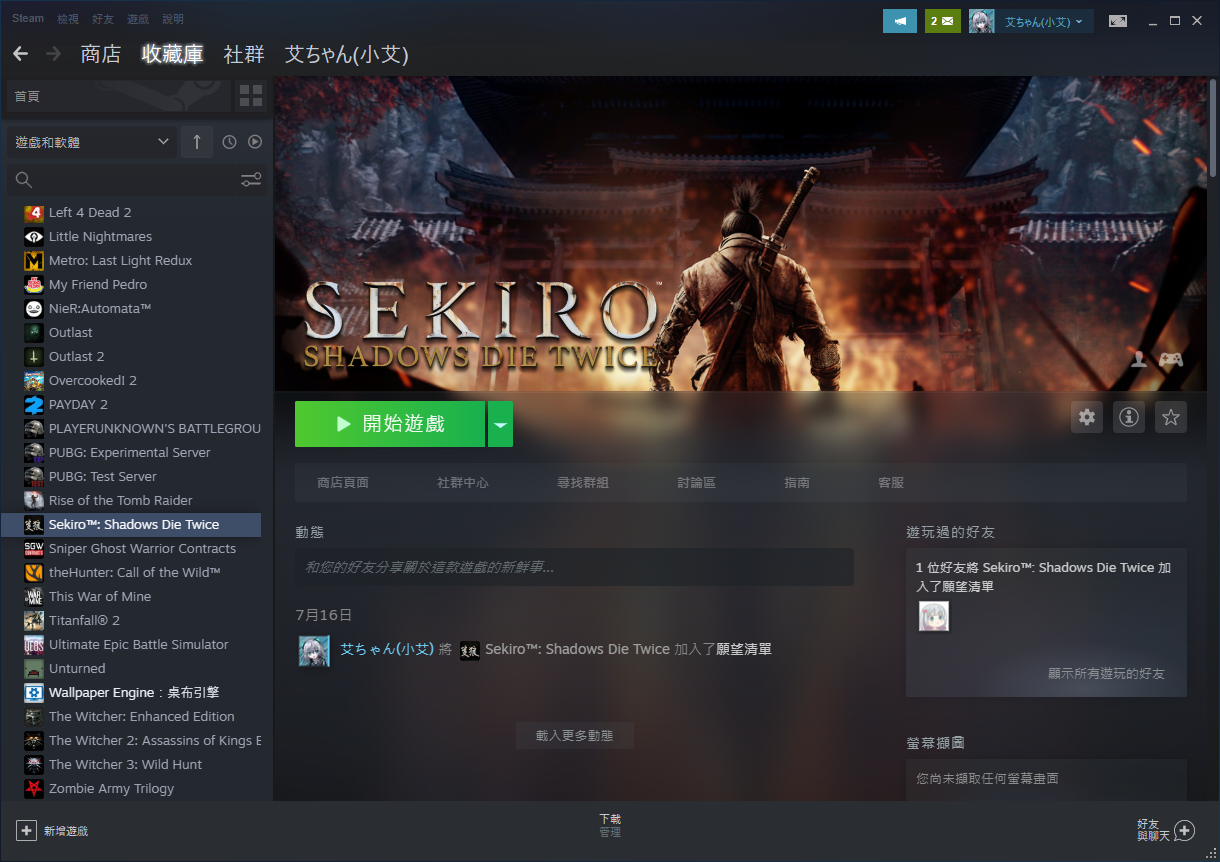Click 顯示所有遊玩的好友 link
Image resolution: width=1220 pixels, height=862 pixels.
[1106, 674]
